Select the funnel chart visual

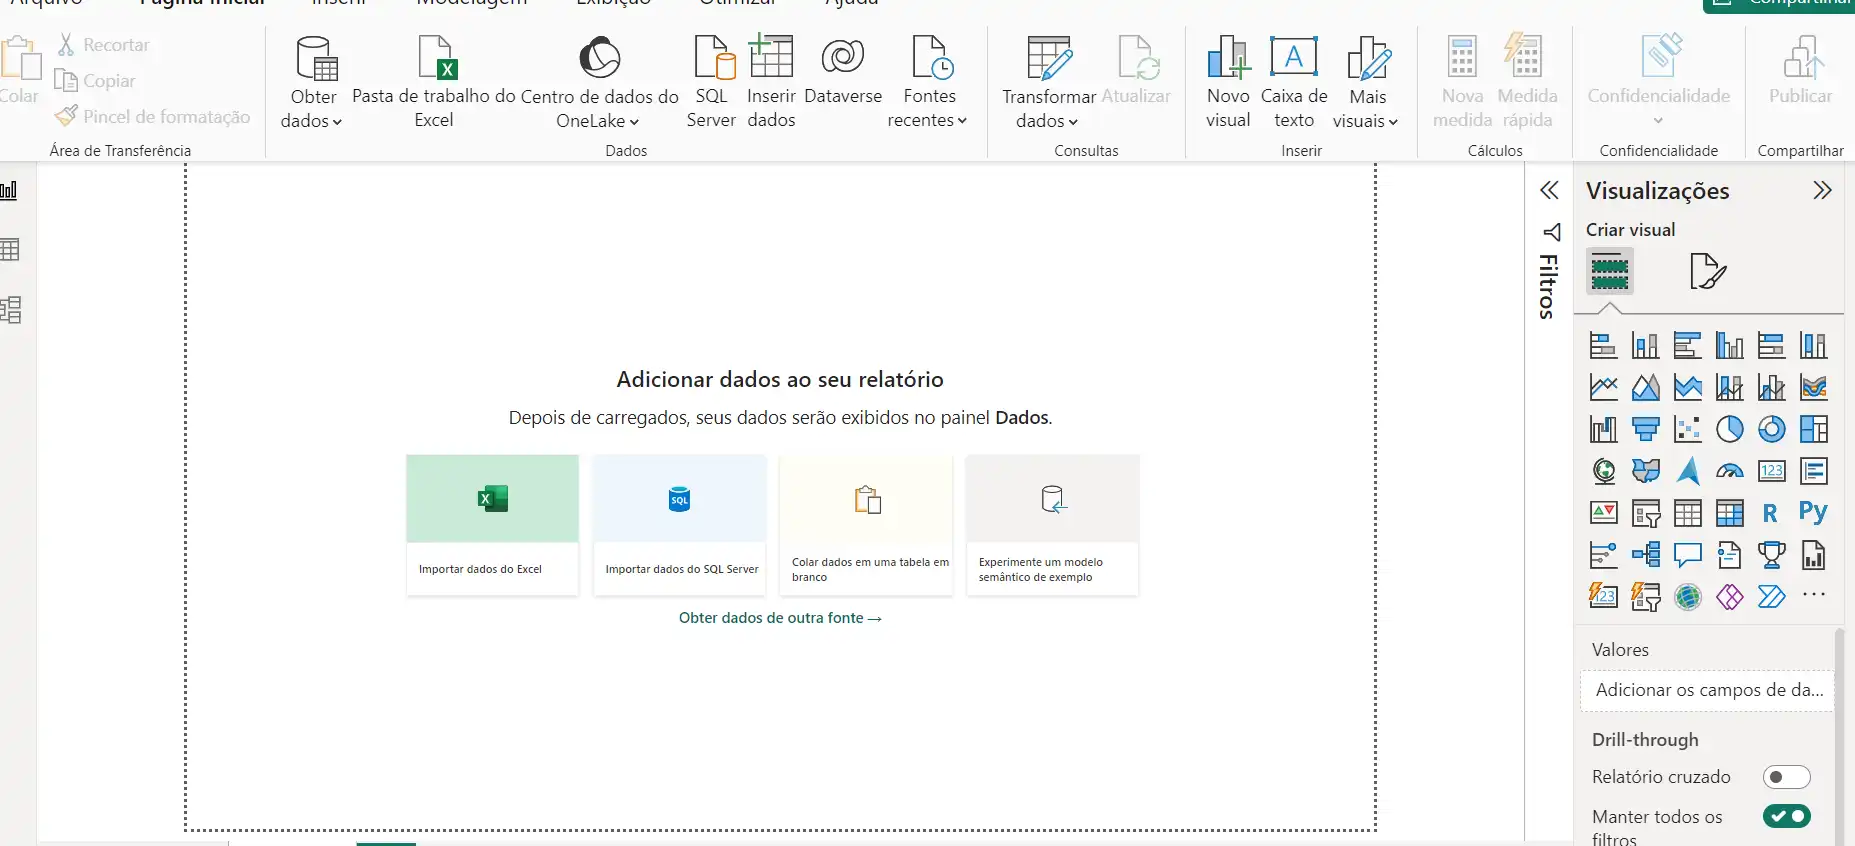(x=1645, y=430)
